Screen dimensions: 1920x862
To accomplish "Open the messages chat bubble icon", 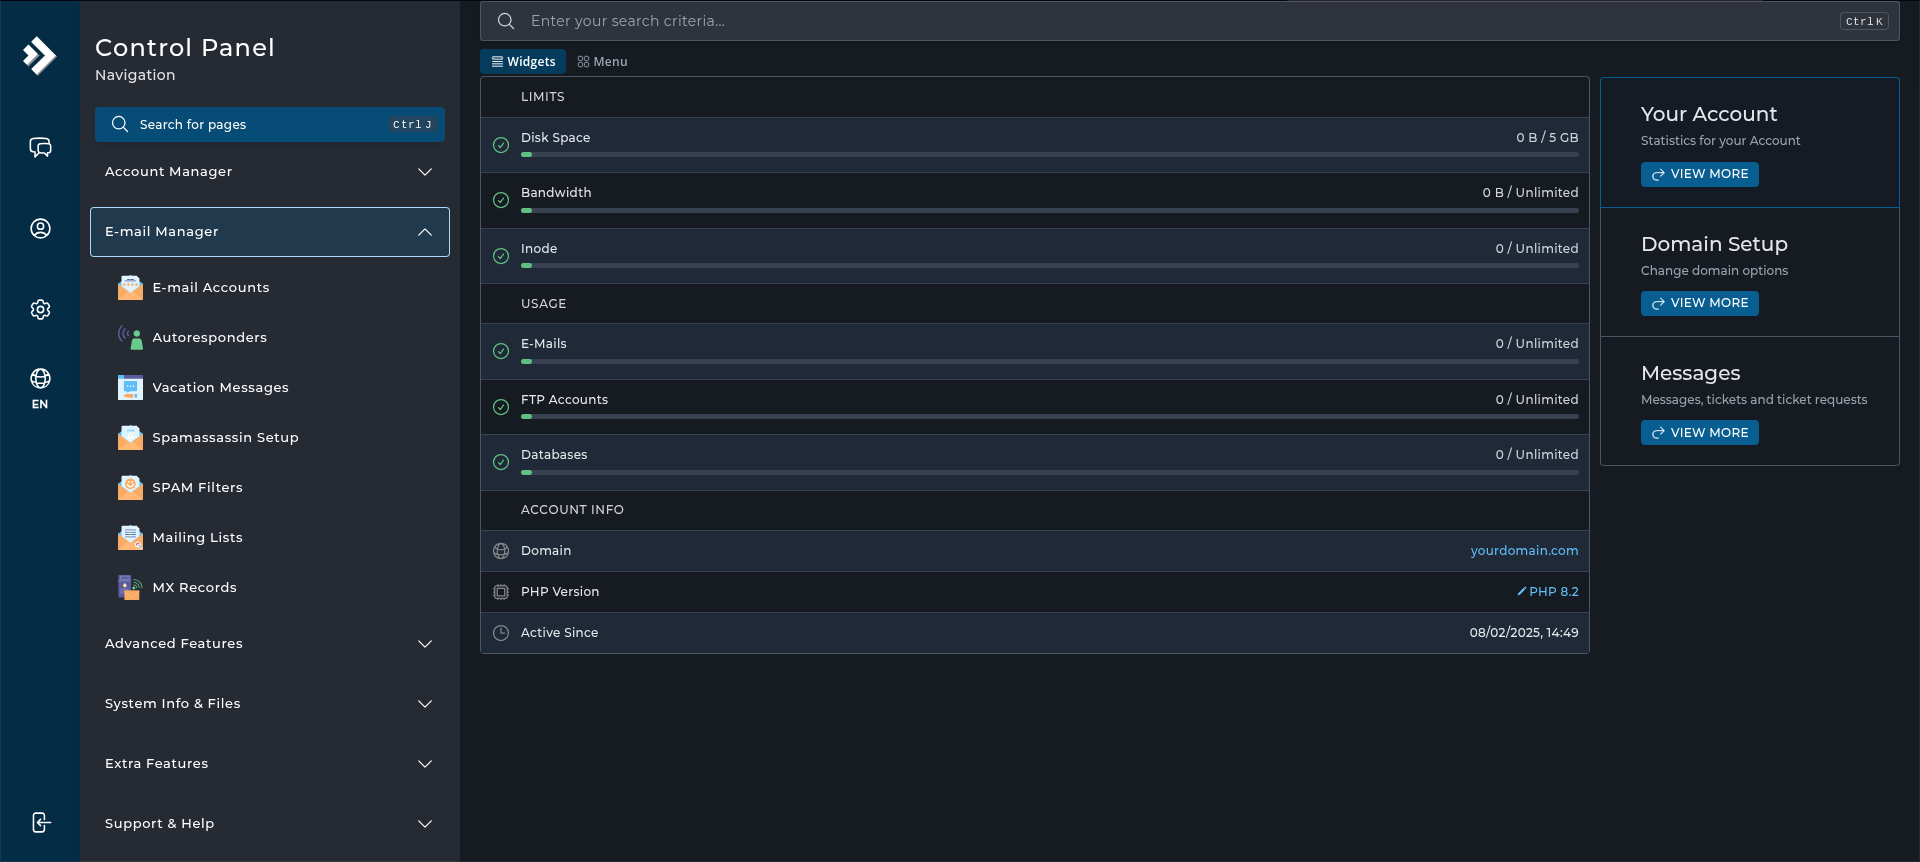I will 40,148.
